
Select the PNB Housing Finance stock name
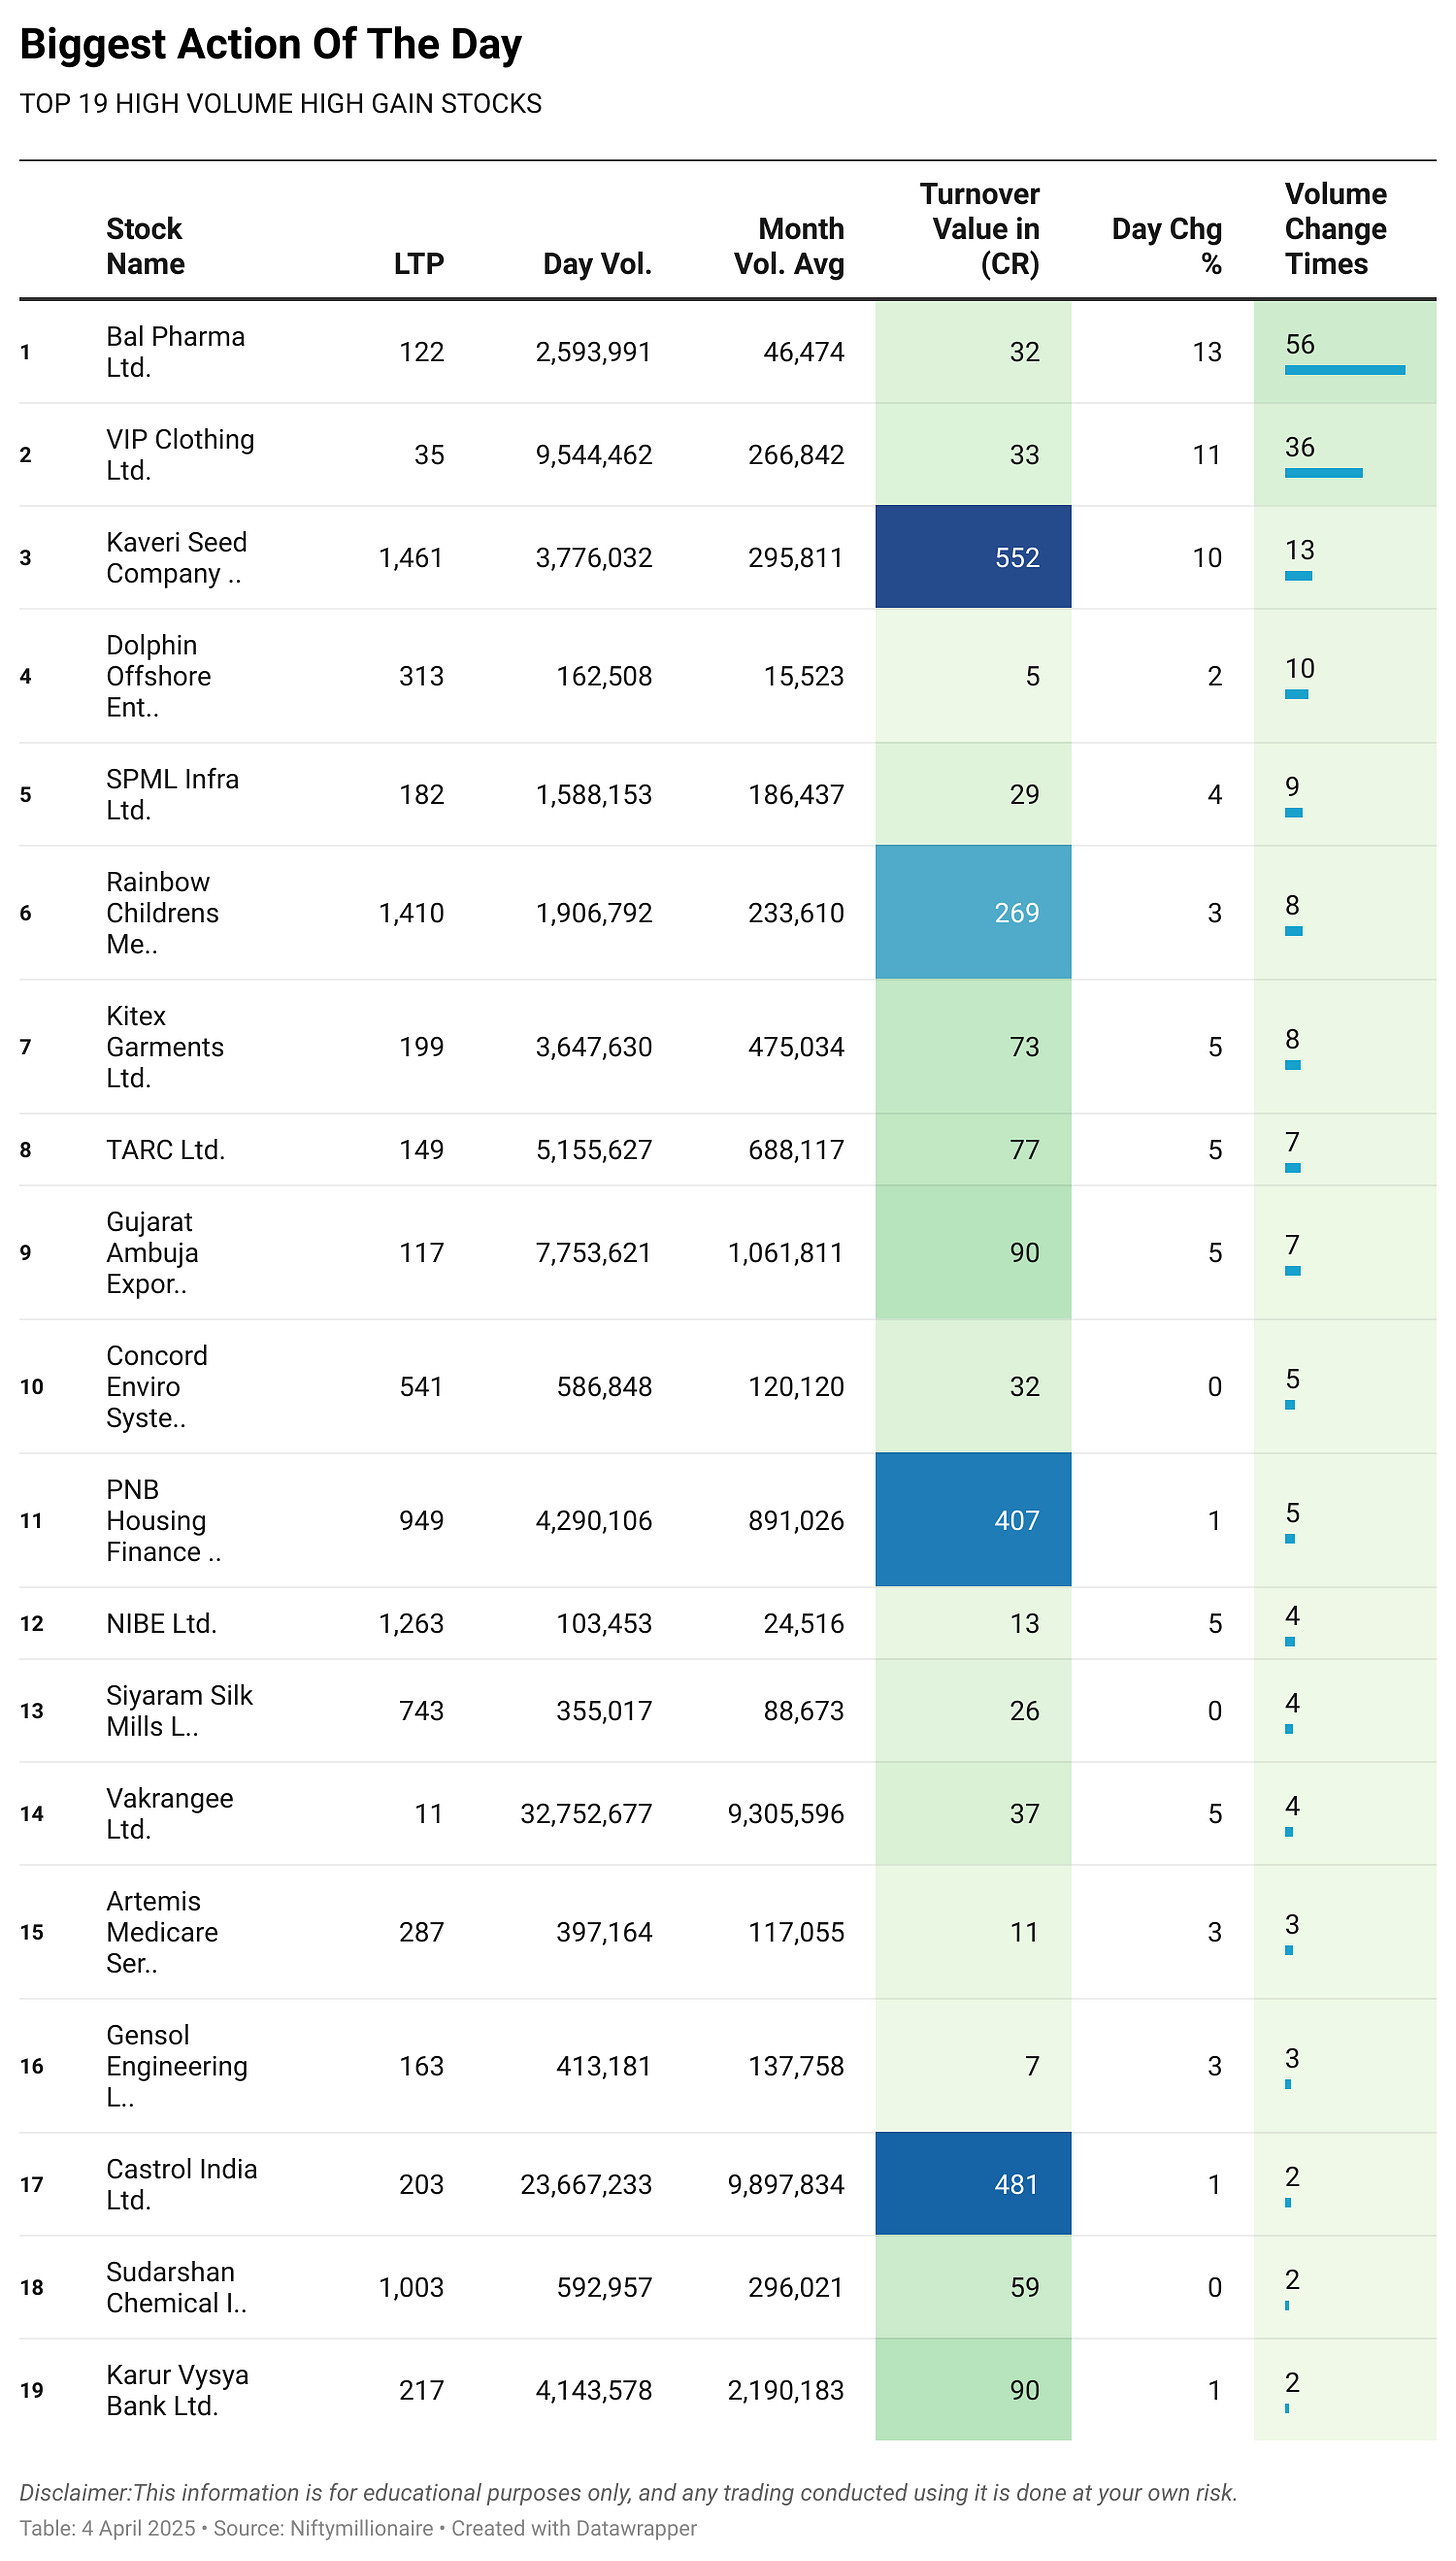tap(163, 1521)
